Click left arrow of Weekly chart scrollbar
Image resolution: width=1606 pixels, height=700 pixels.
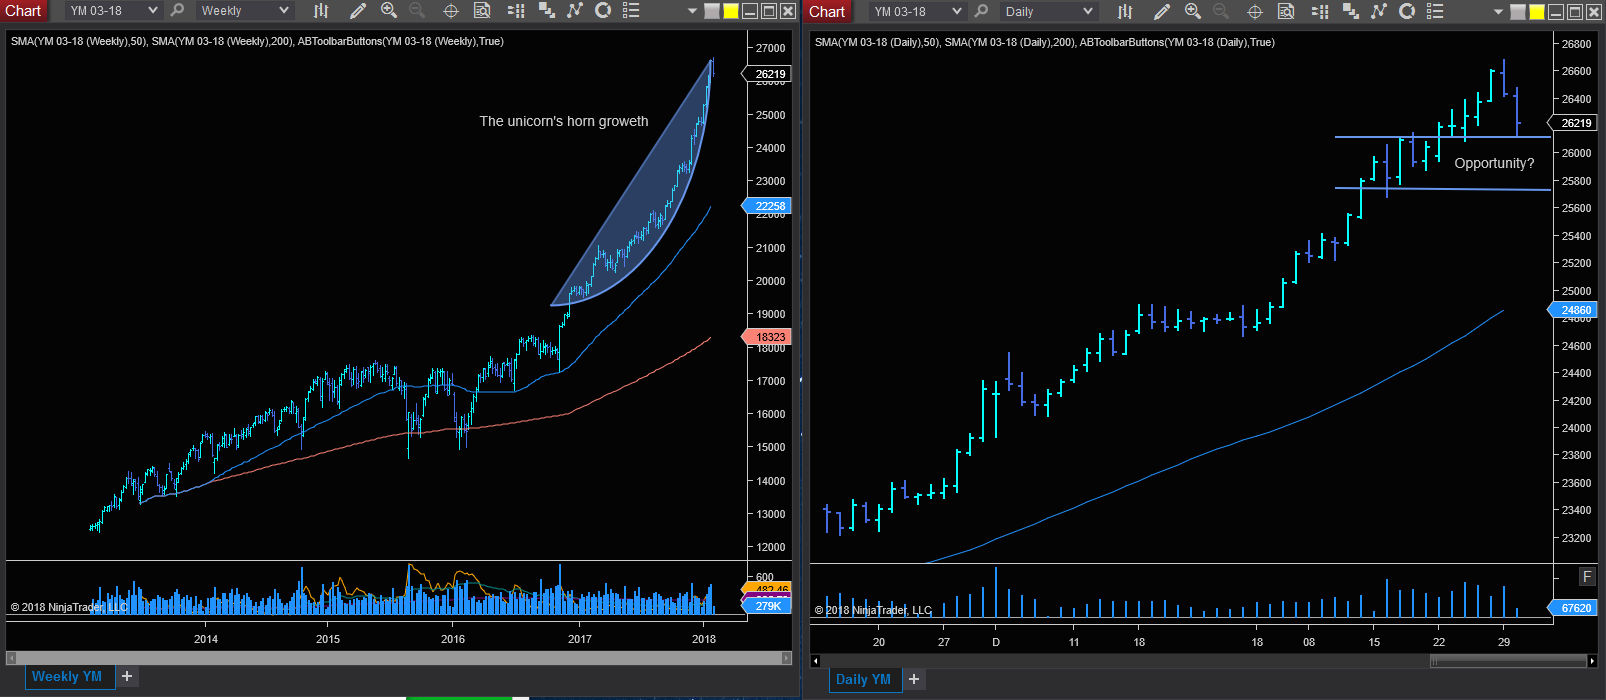pos(11,658)
